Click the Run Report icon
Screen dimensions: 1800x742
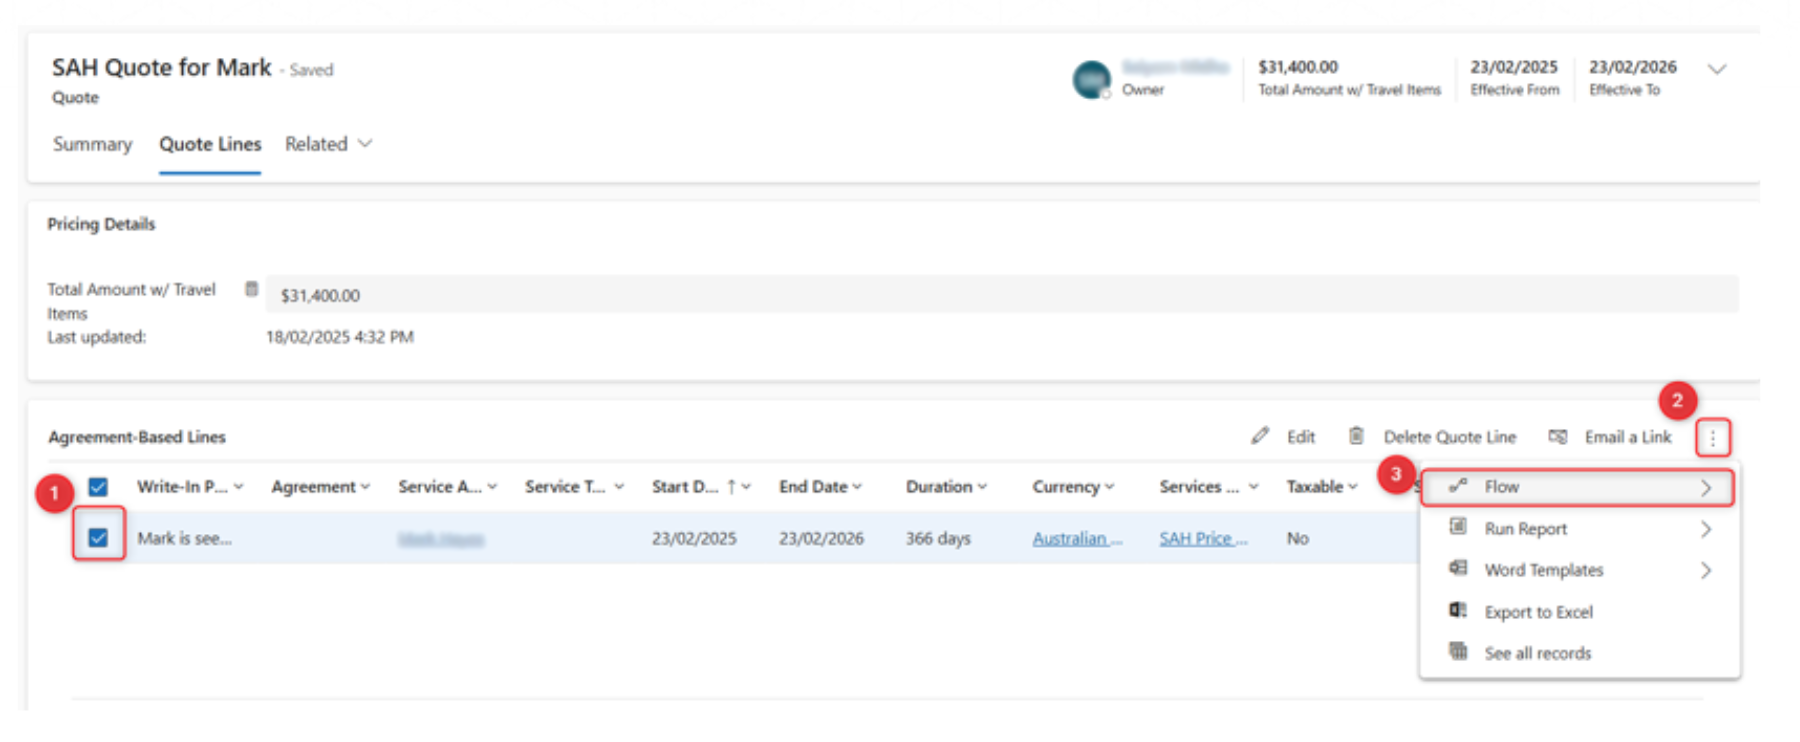pyautogui.click(x=1458, y=527)
